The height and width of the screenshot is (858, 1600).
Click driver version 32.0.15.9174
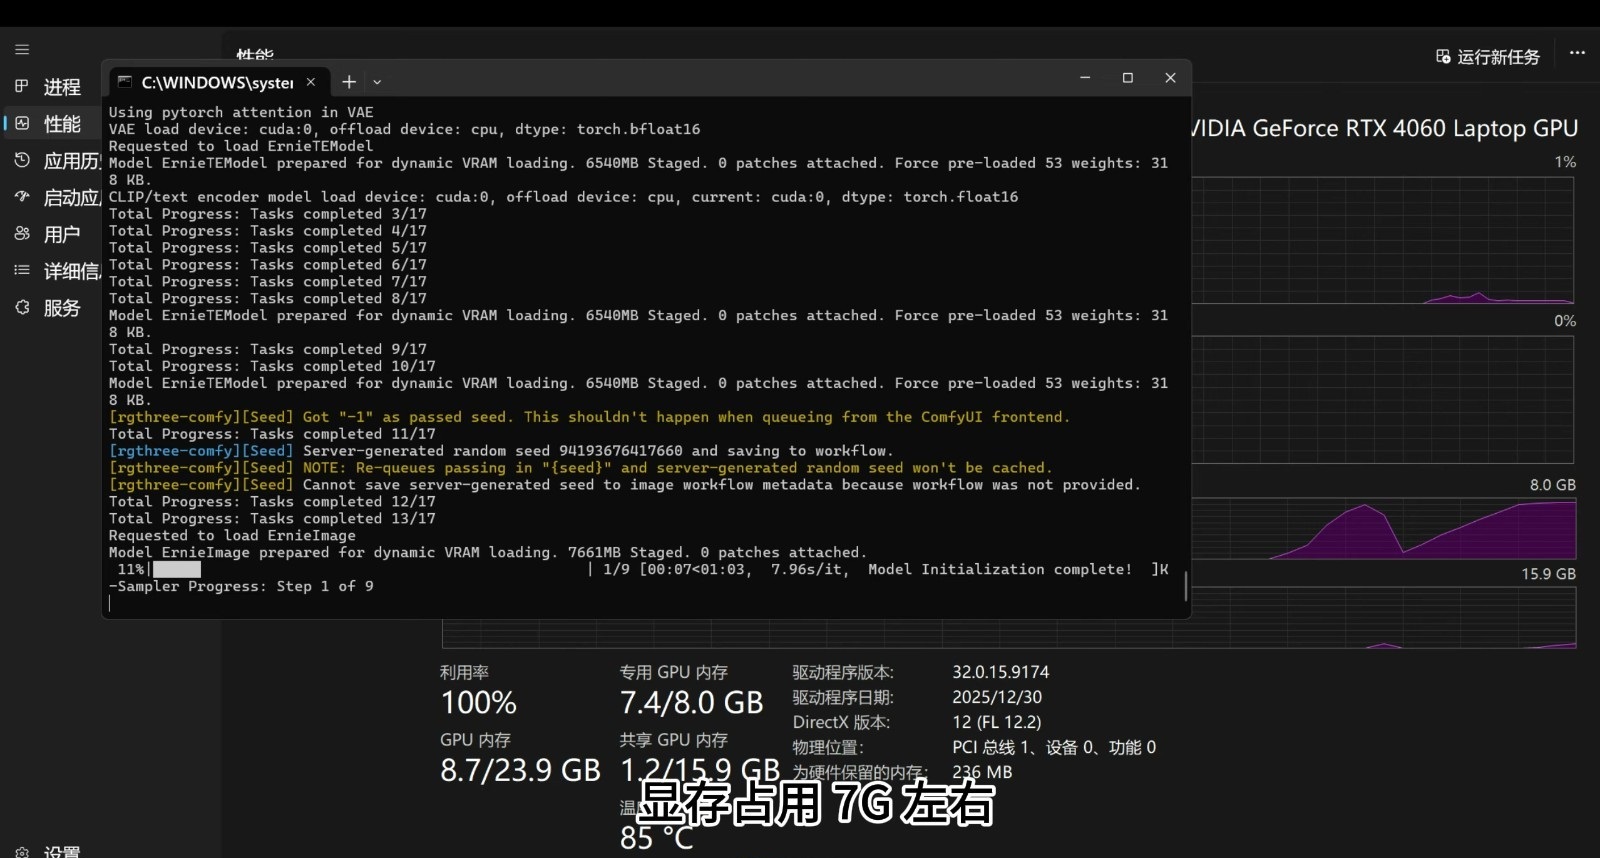tap(1001, 672)
